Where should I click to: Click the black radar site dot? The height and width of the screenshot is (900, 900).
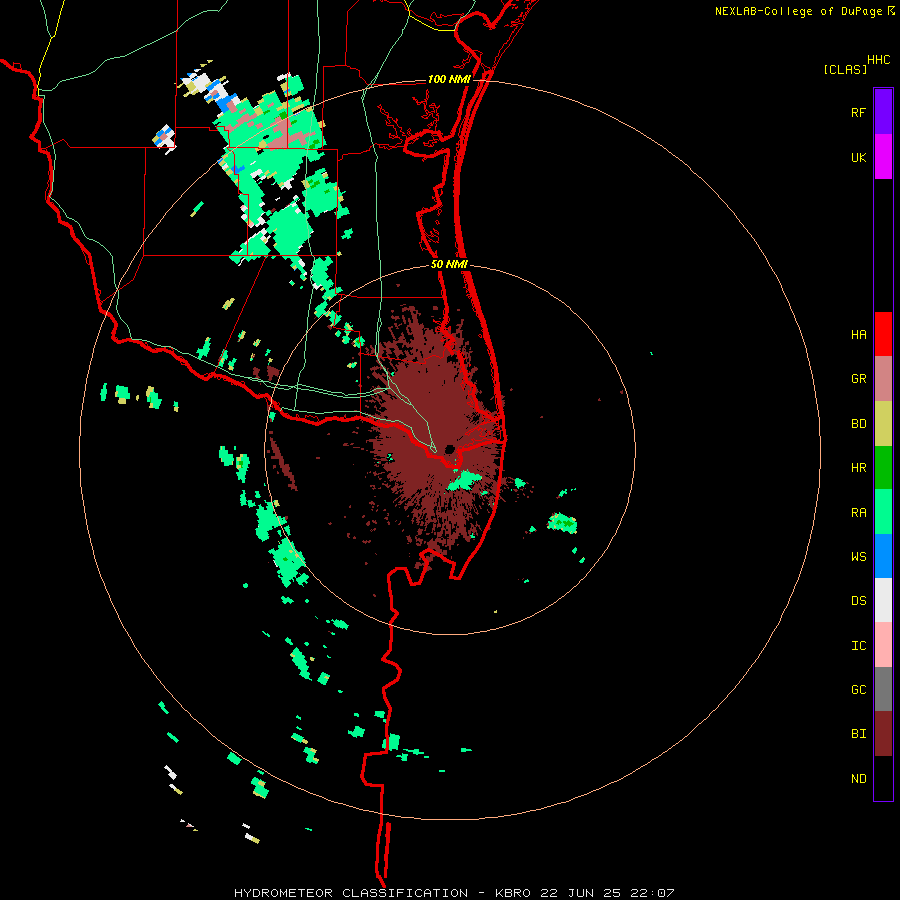coord(449,449)
